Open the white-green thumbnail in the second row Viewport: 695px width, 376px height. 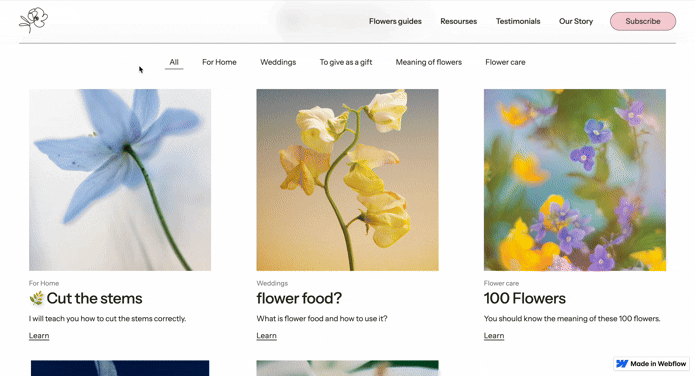tap(348, 368)
